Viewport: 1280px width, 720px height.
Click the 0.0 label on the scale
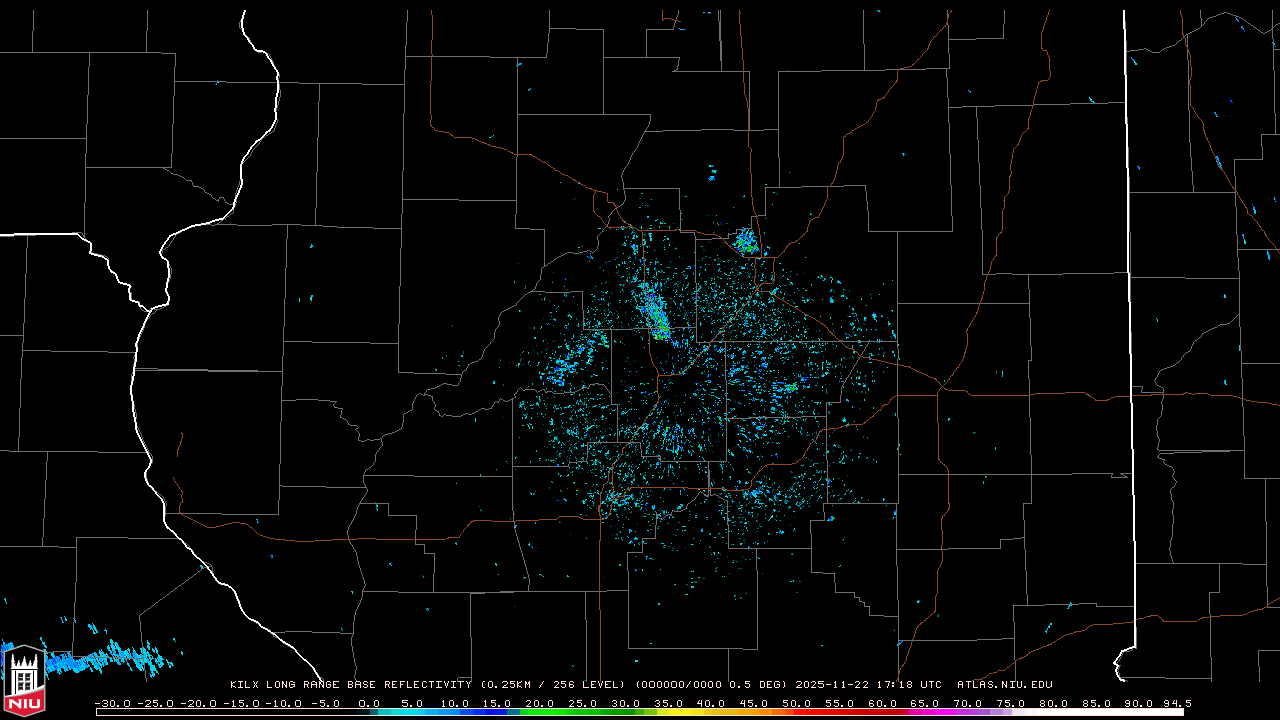[369, 703]
